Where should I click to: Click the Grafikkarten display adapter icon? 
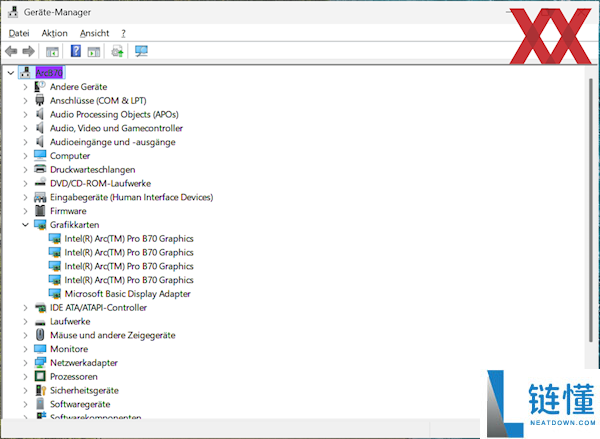pos(40,225)
